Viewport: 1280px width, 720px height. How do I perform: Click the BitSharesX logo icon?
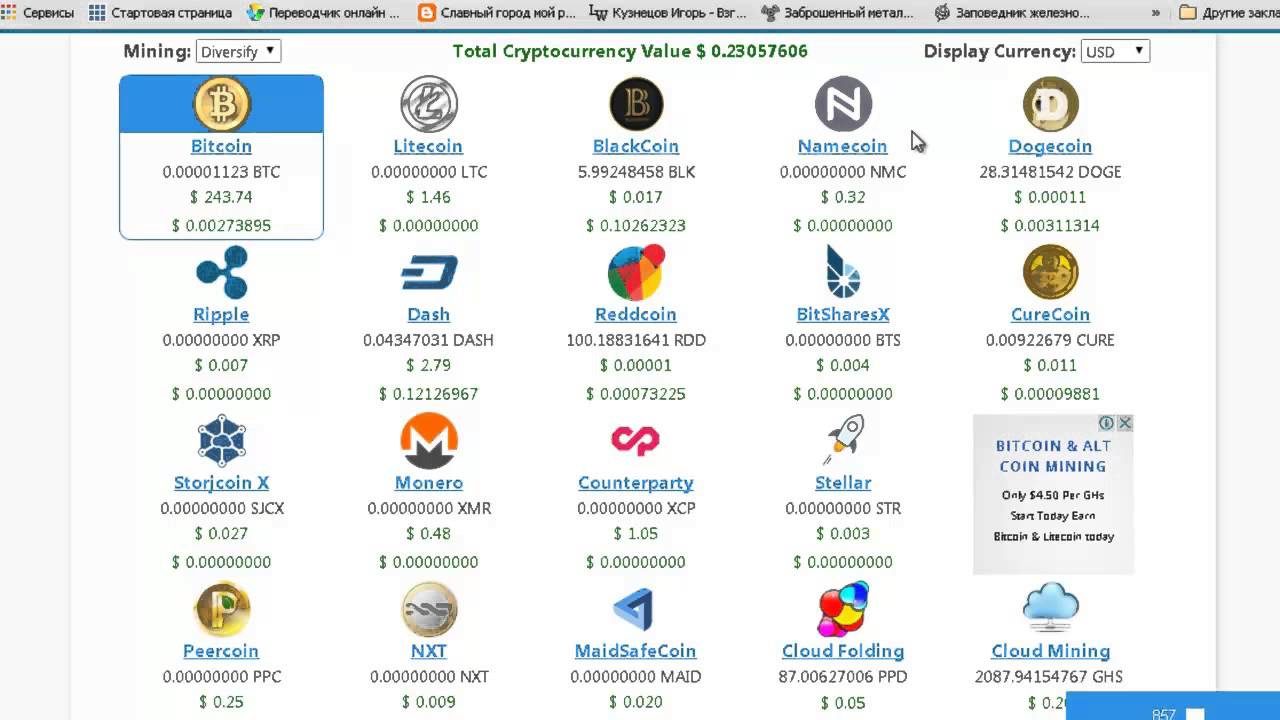[x=843, y=272]
